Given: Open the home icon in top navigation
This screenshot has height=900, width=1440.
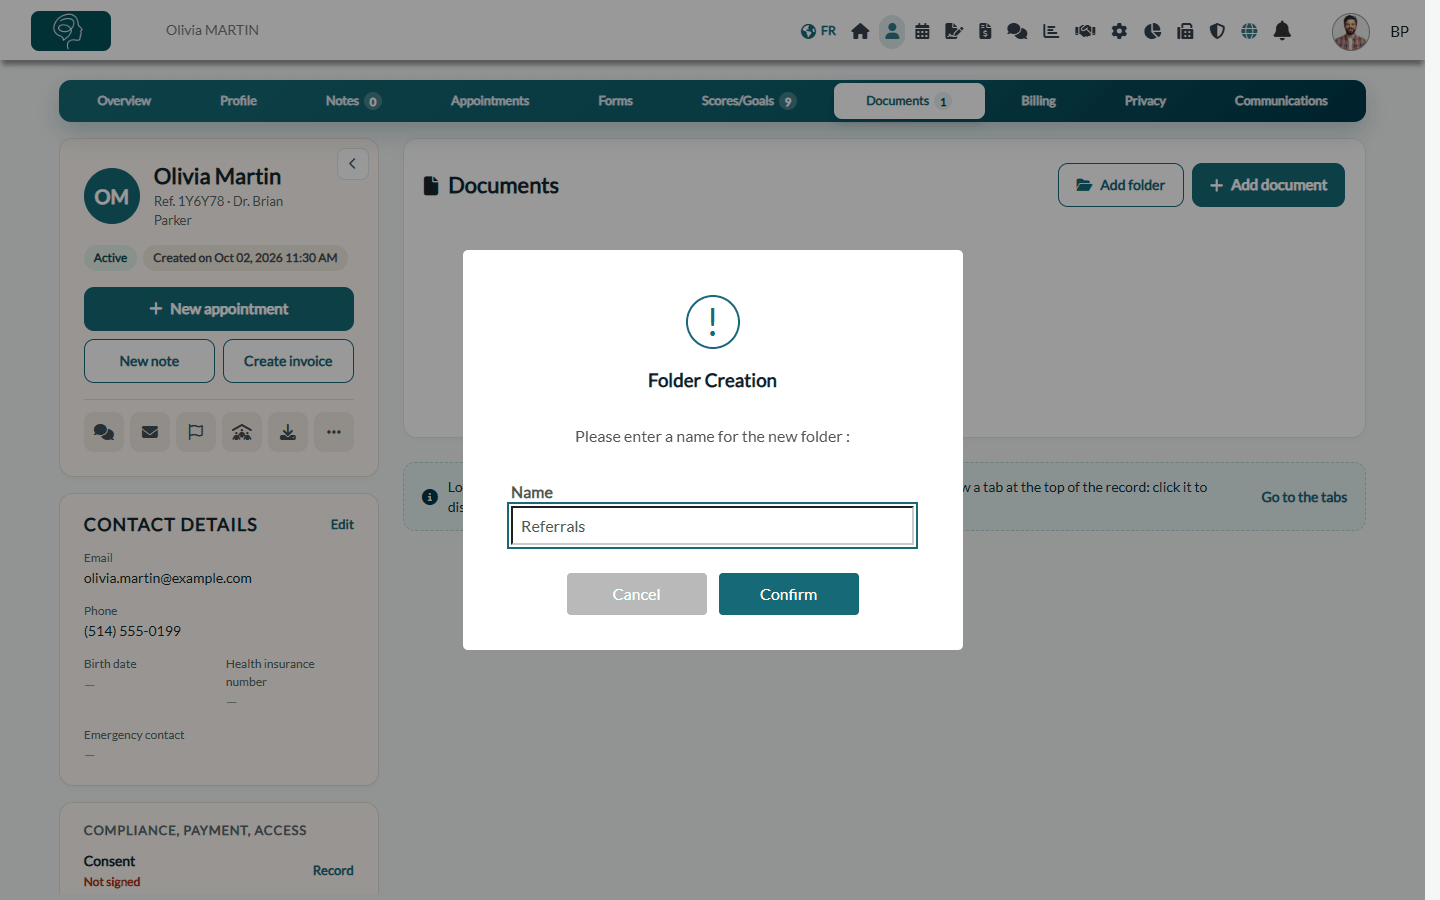Looking at the screenshot, I should [x=860, y=31].
